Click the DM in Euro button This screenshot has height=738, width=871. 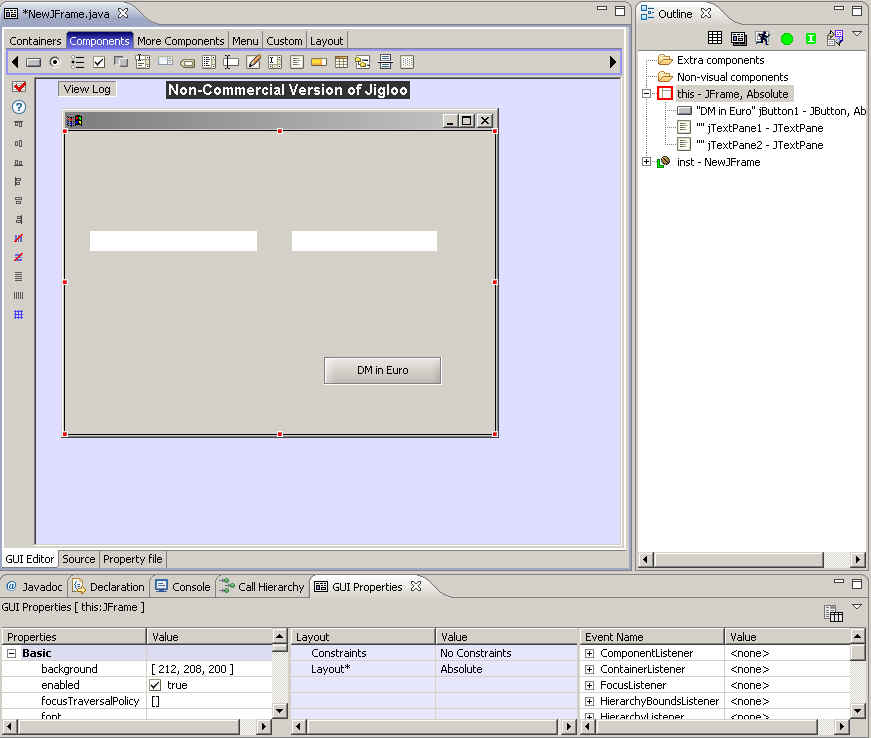click(x=383, y=370)
